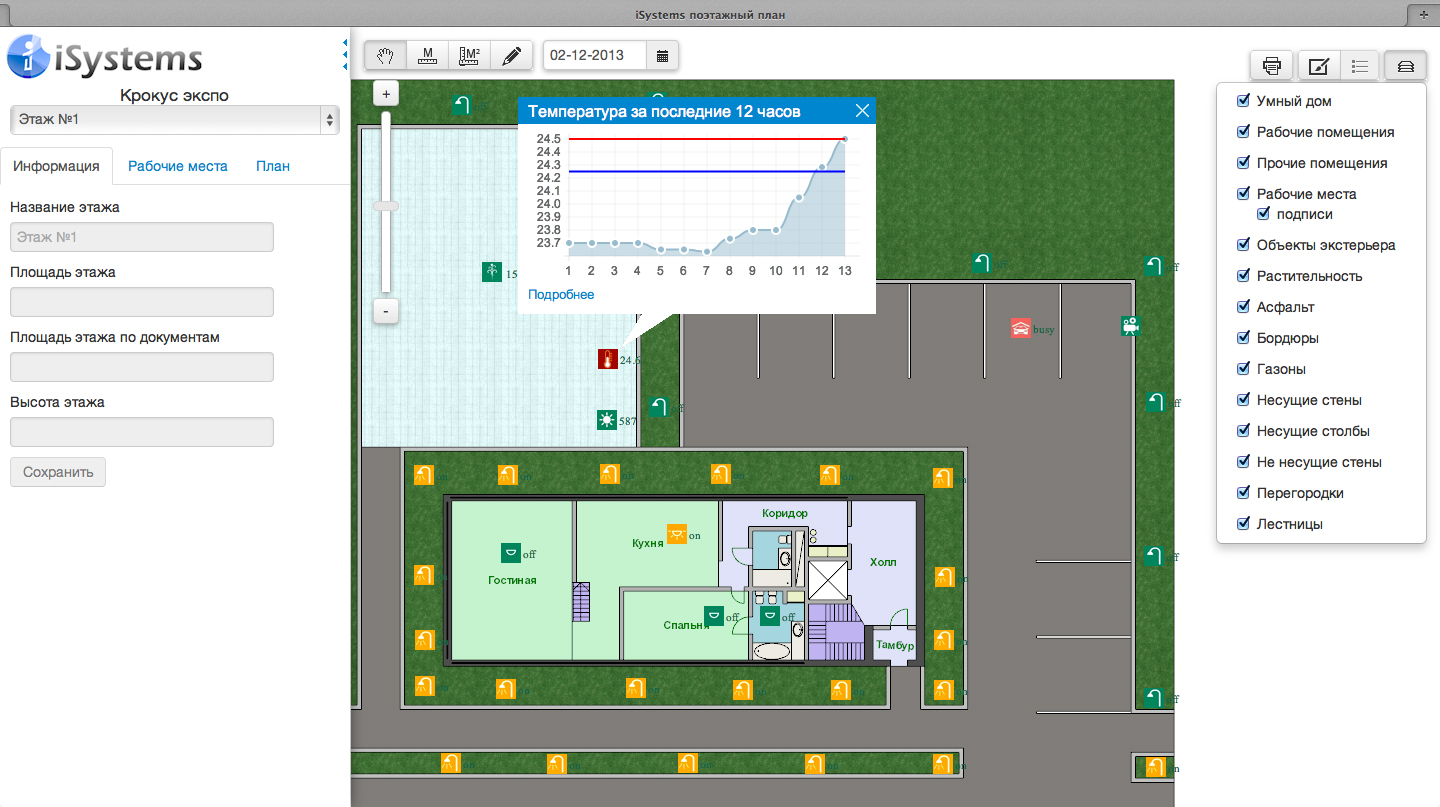Click the Гостиная ceiling lamp icon
Viewport: 1440px width, 807px height.
coord(511,552)
